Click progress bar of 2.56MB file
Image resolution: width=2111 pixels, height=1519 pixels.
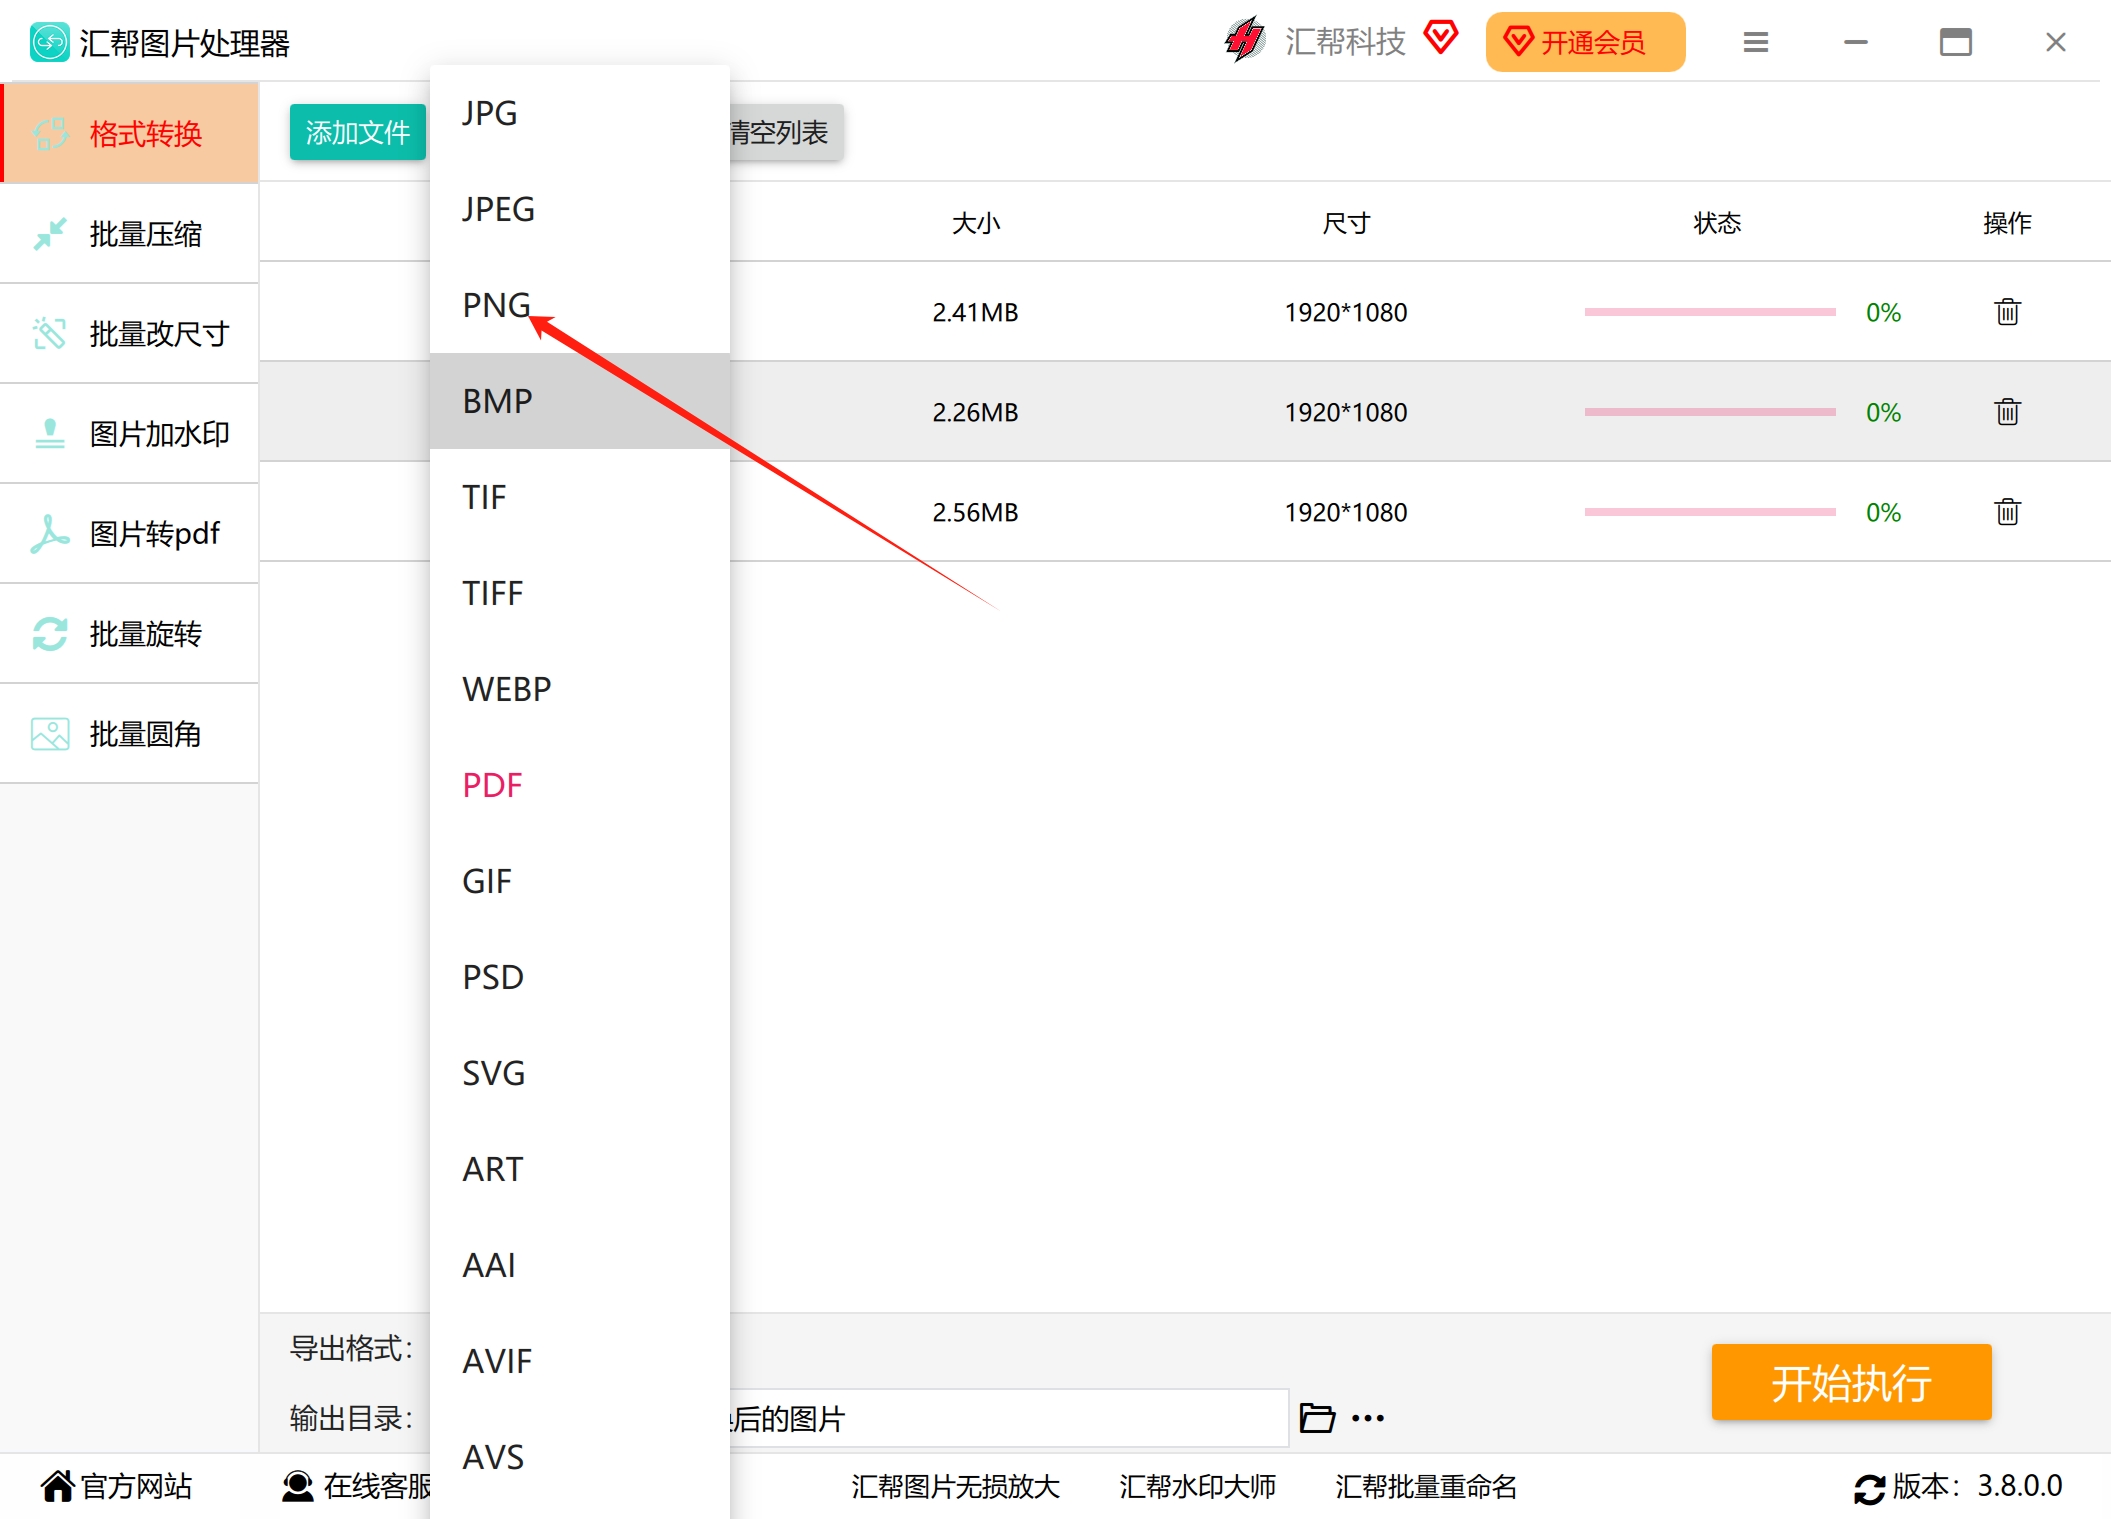1710,512
